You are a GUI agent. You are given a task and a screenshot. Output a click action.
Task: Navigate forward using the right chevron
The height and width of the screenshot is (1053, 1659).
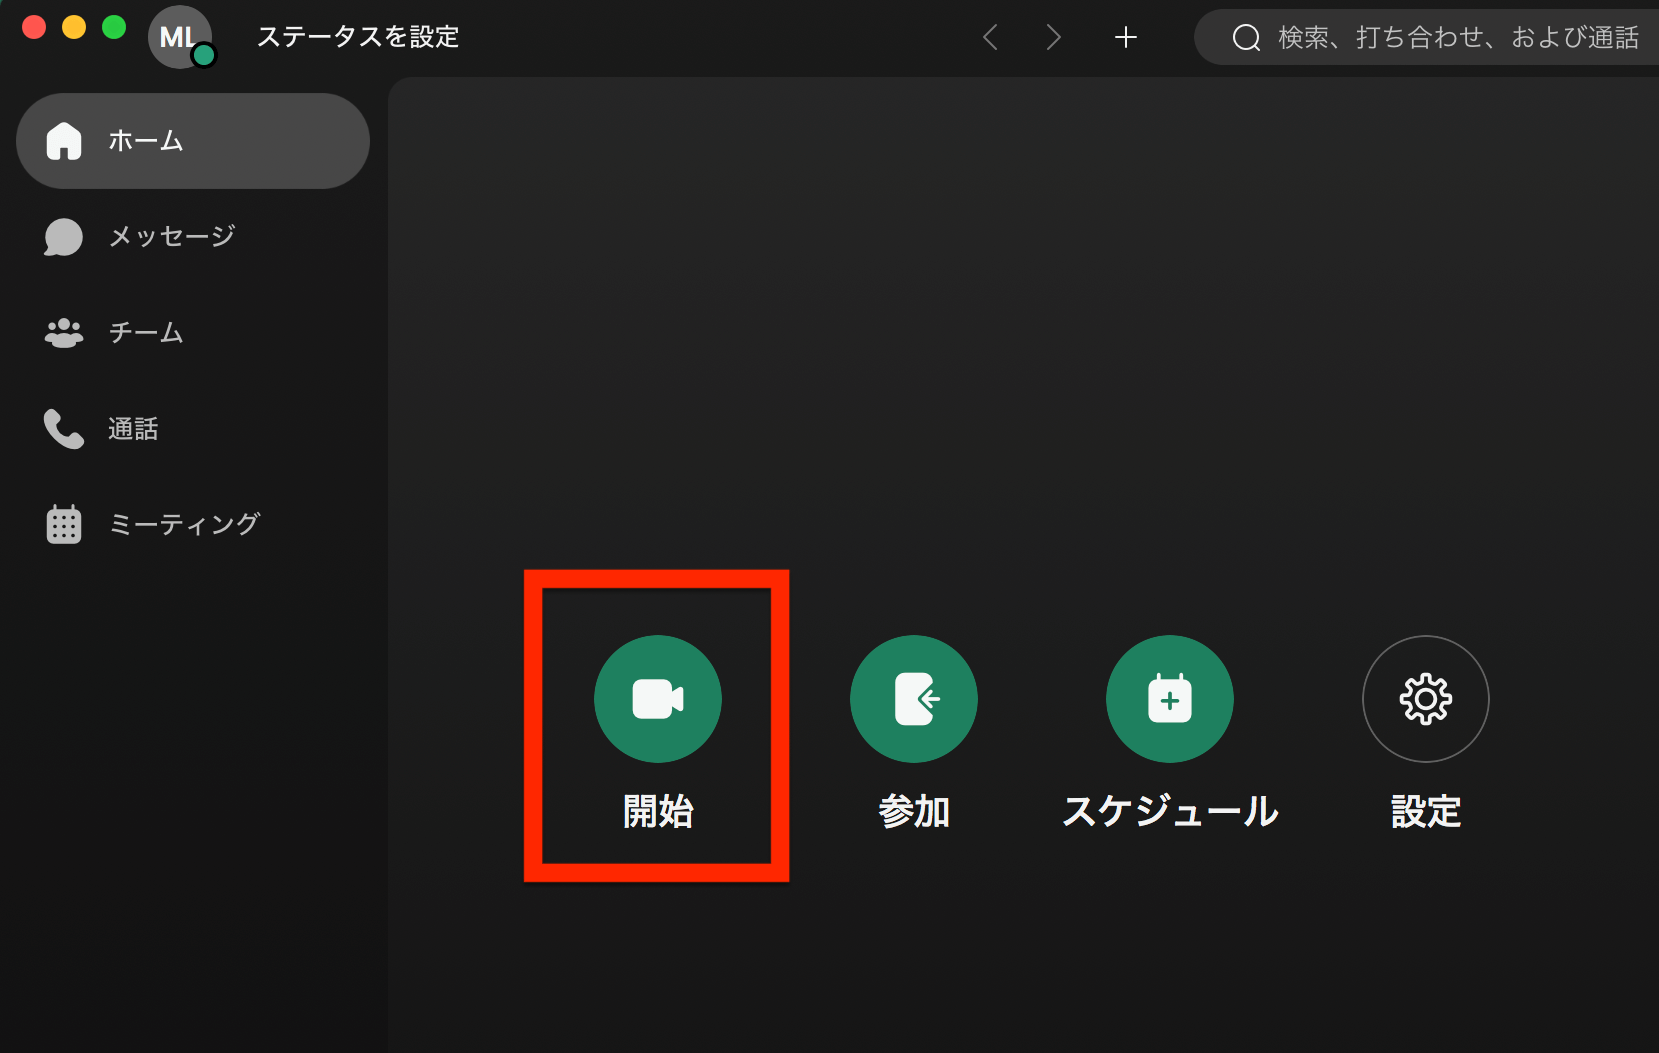click(x=1054, y=37)
